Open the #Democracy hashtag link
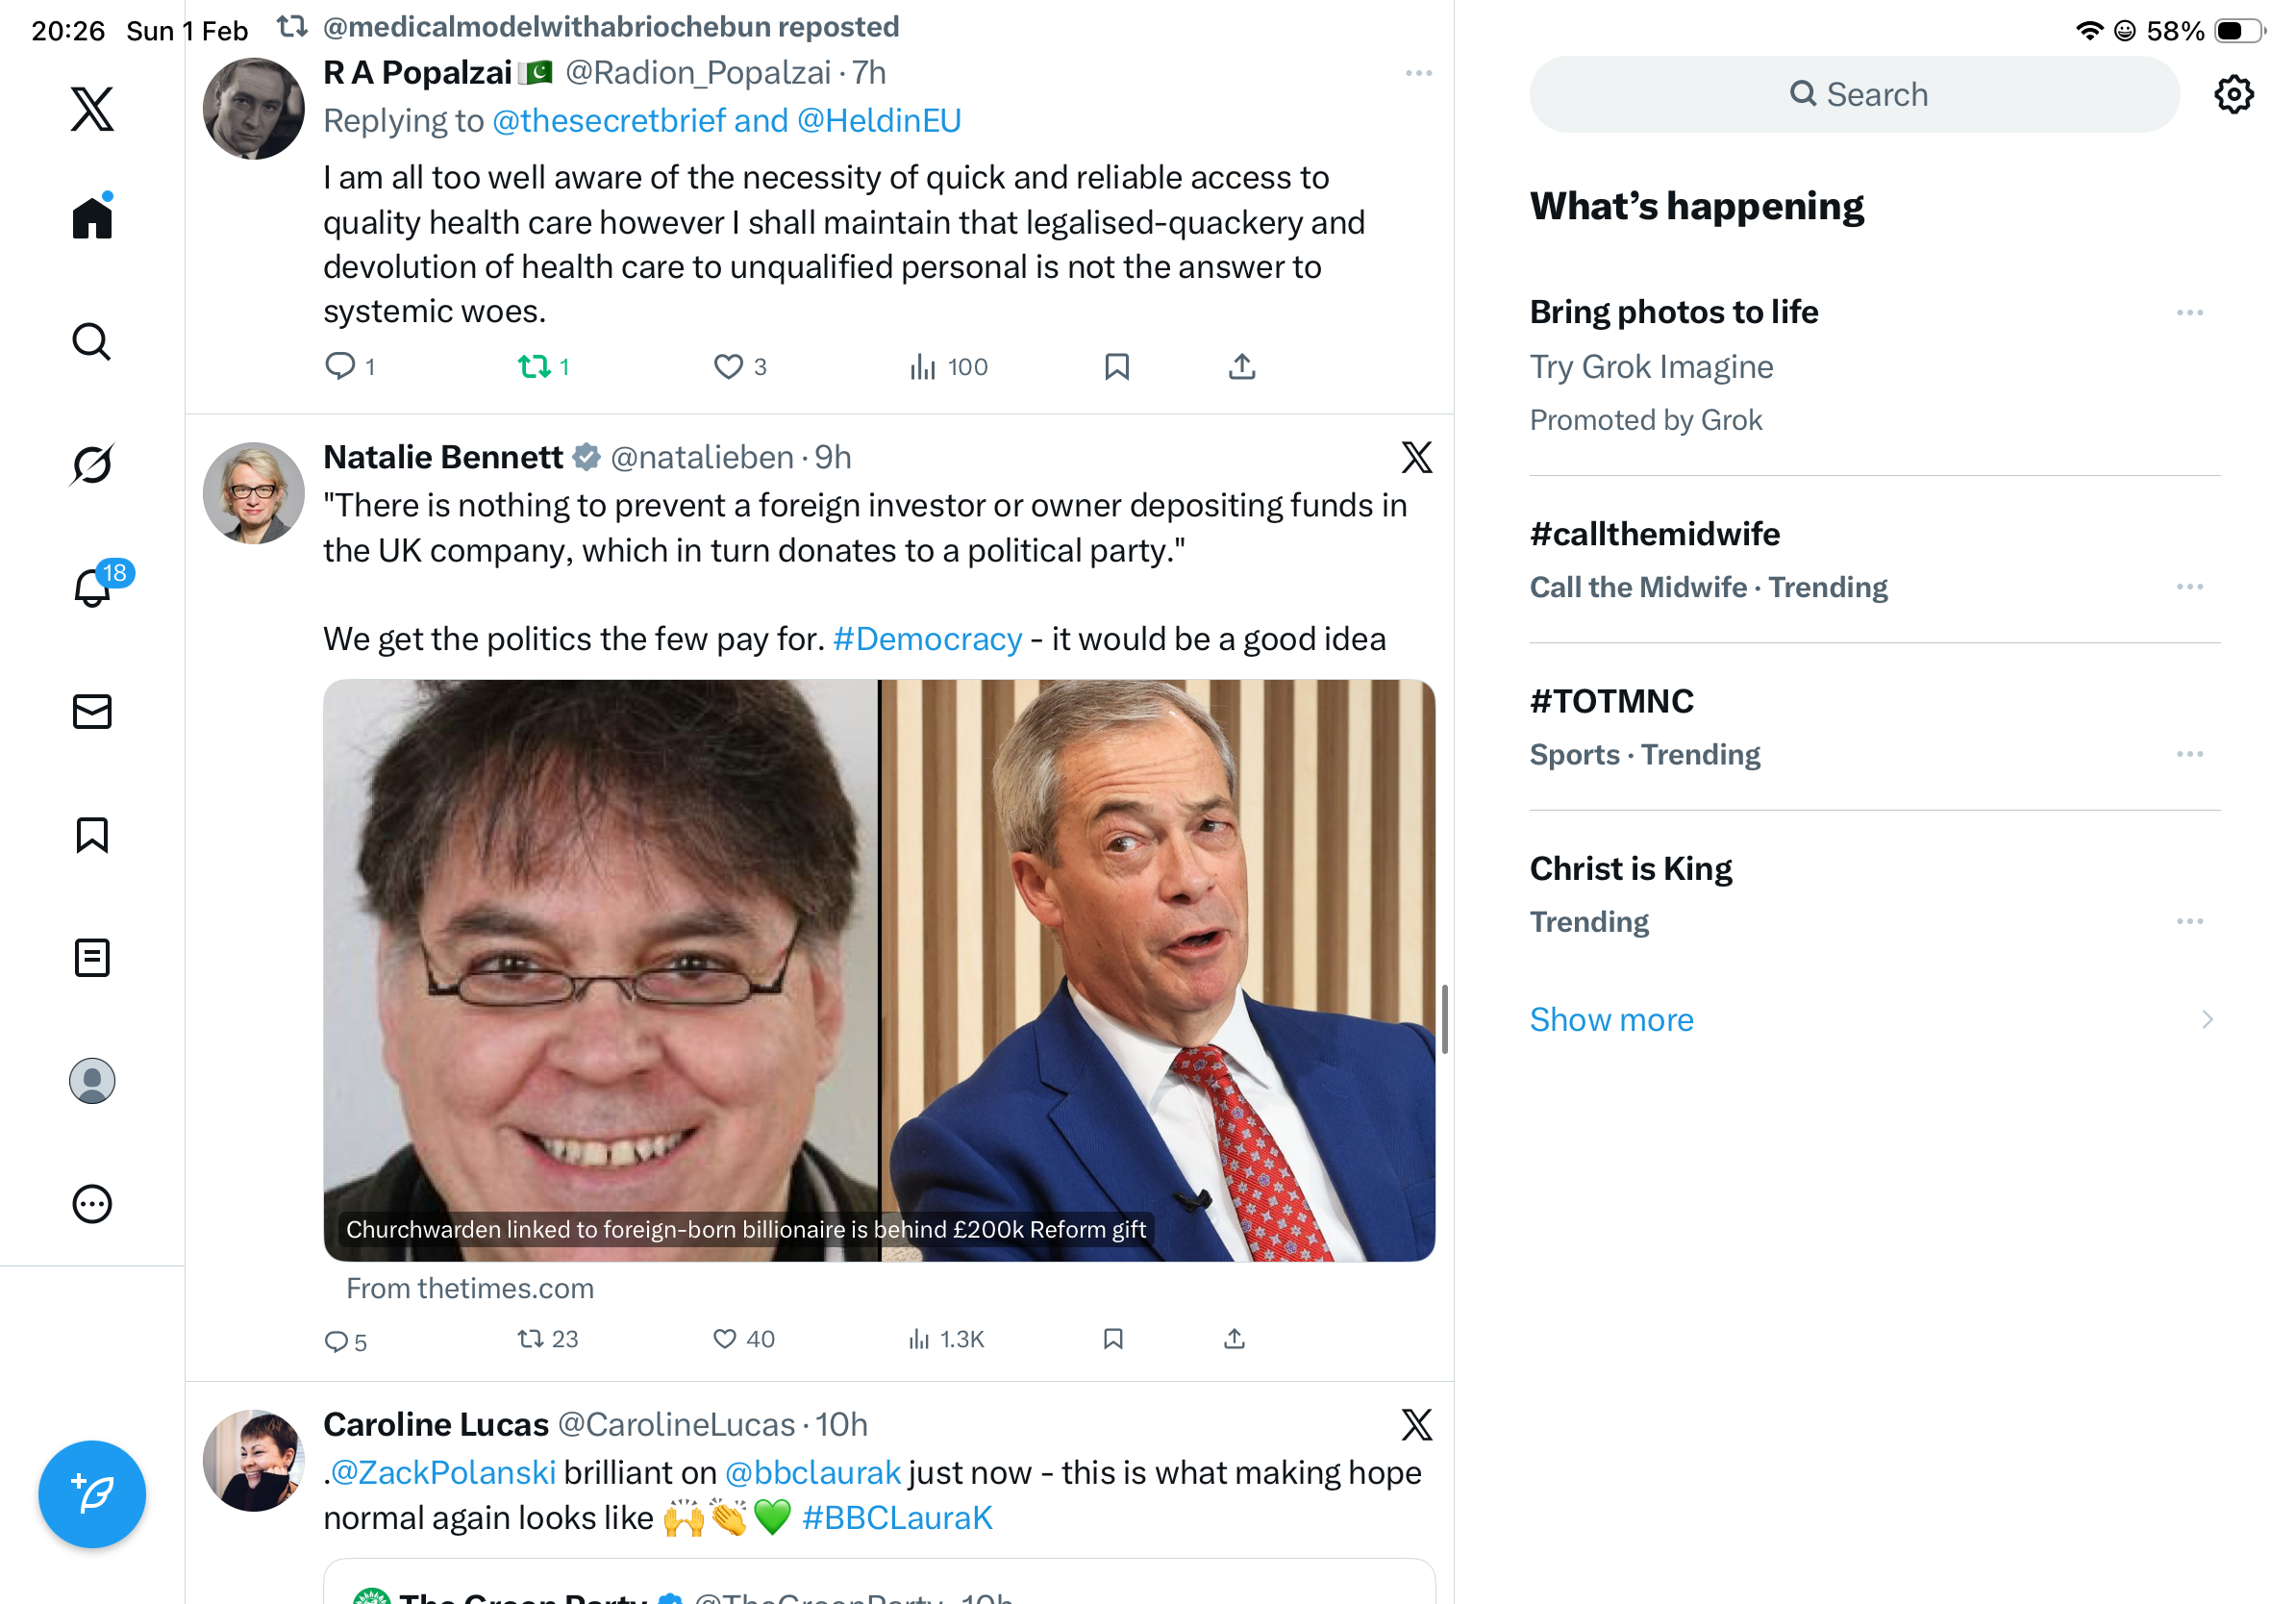This screenshot has width=2296, height=1604. [x=927, y=639]
